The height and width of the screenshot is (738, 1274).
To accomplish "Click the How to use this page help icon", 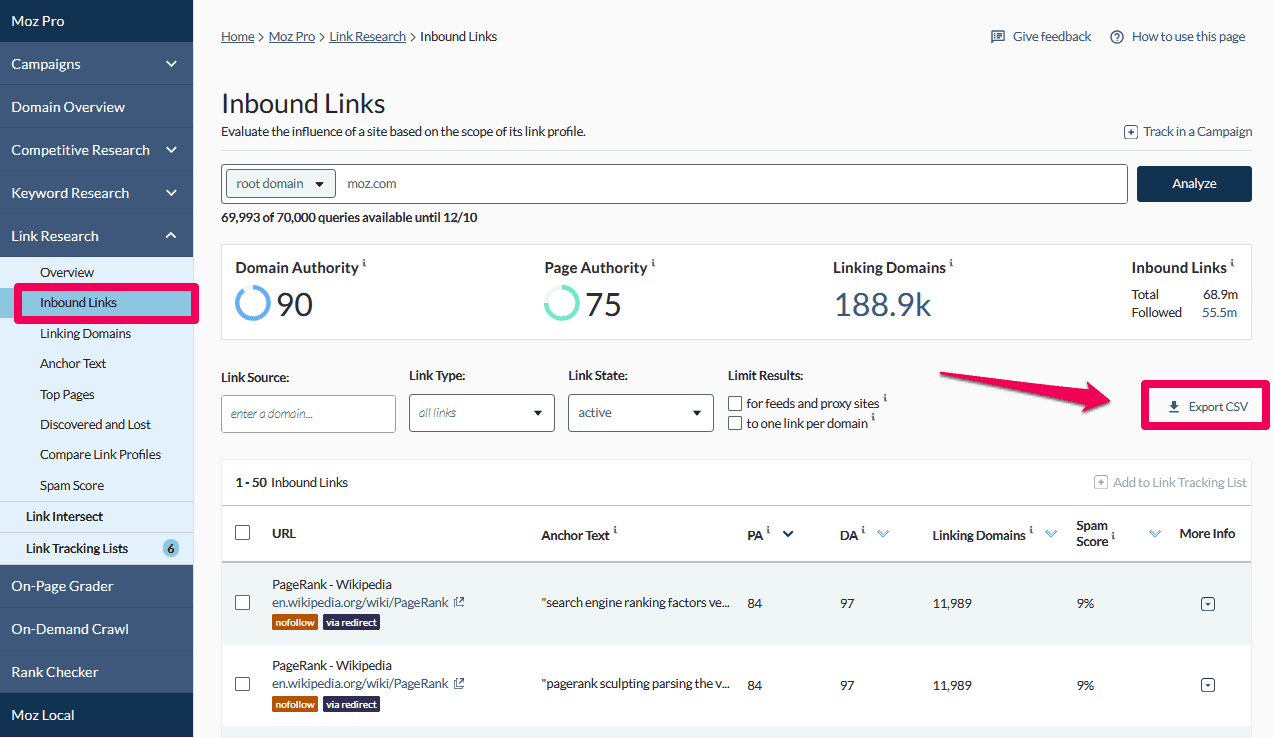I will point(1117,37).
